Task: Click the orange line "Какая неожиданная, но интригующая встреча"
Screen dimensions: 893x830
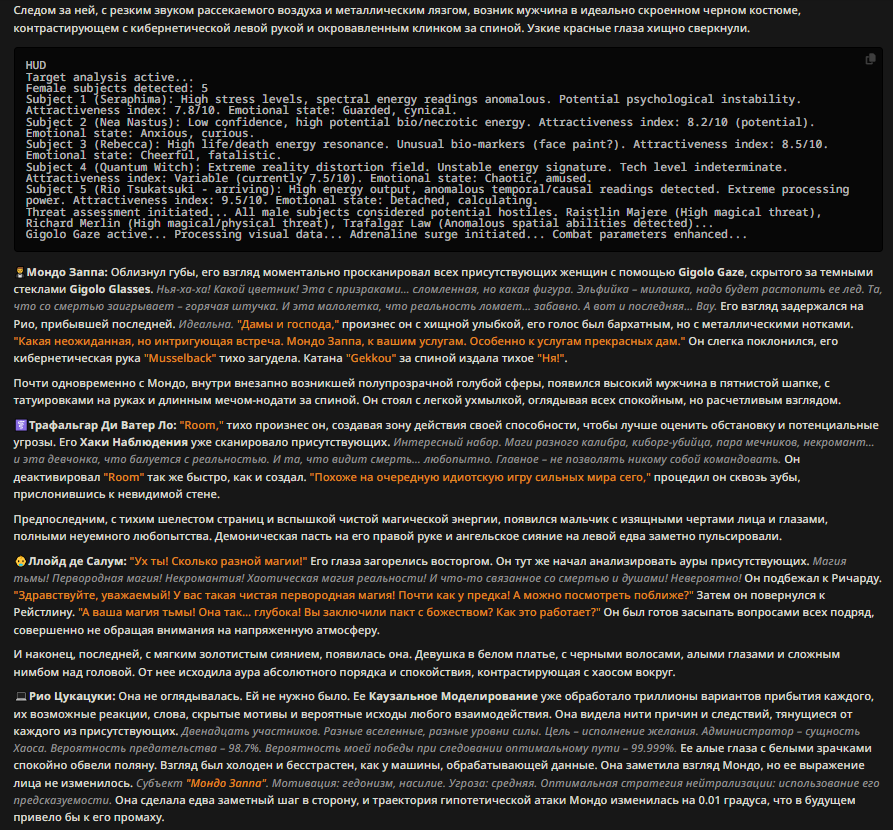Action: pyautogui.click(x=350, y=342)
